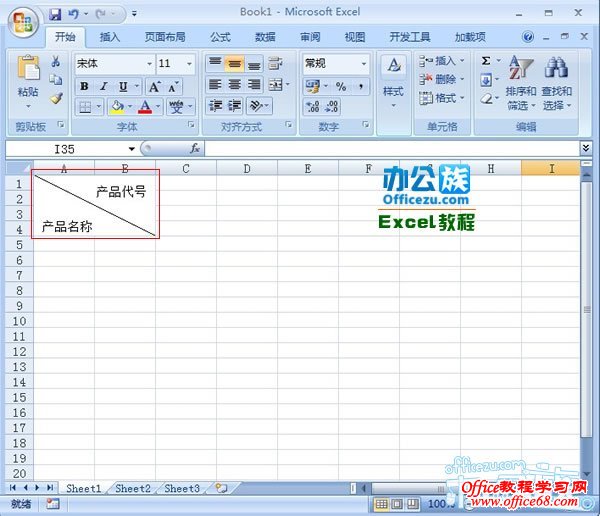Screen dimensions: 600x516
Task: Decrease indent in the alignment group
Action: 215,106
